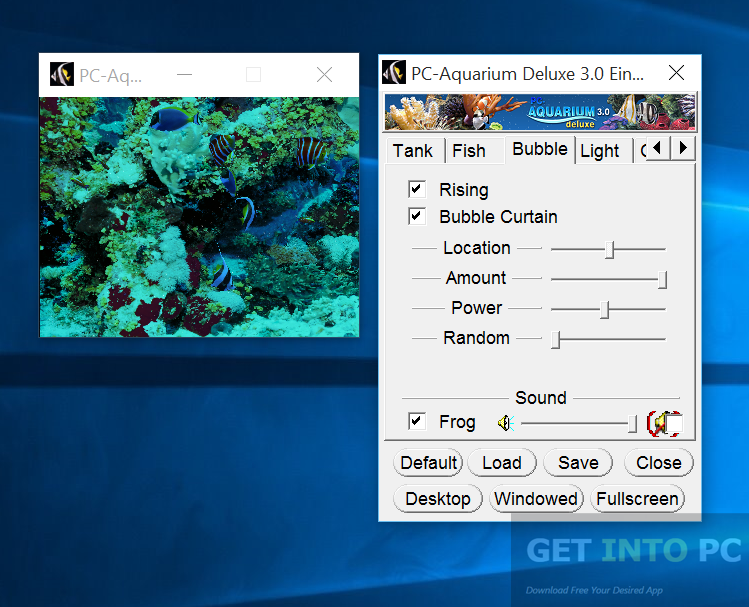The width and height of the screenshot is (749, 607).
Task: Minimize the PC-Aq... aquarium window
Action: coord(184,75)
